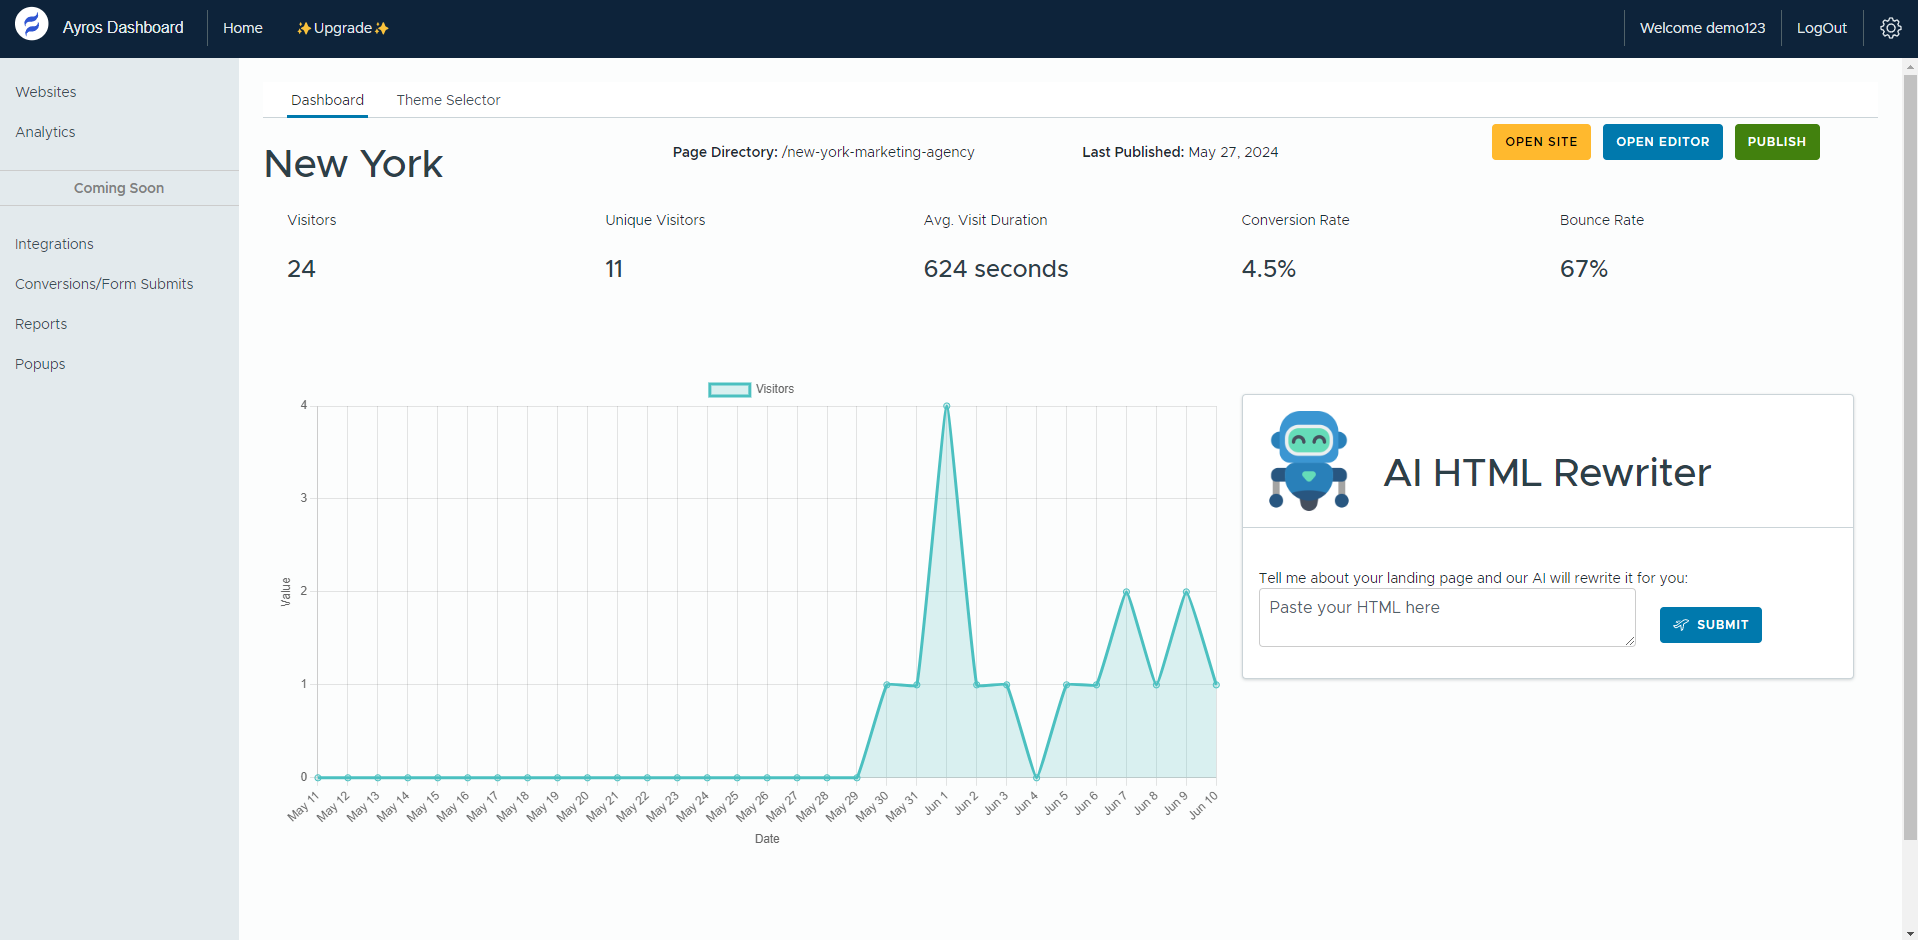Open Websites in the sidebar

[x=46, y=92]
